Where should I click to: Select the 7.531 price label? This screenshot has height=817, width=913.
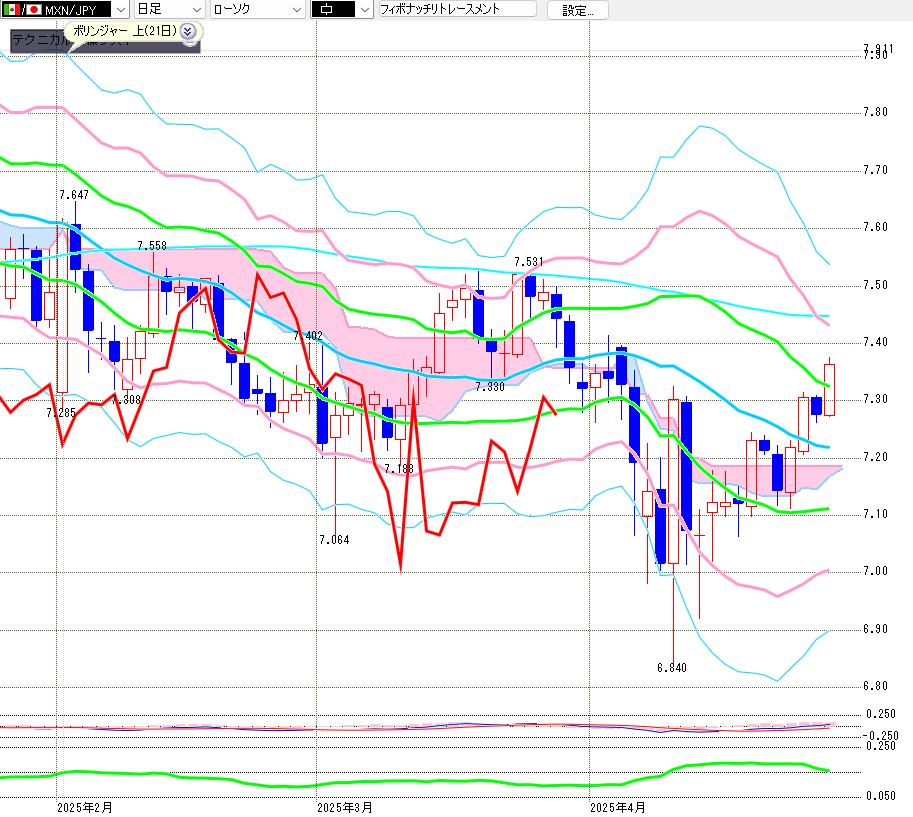point(529,262)
